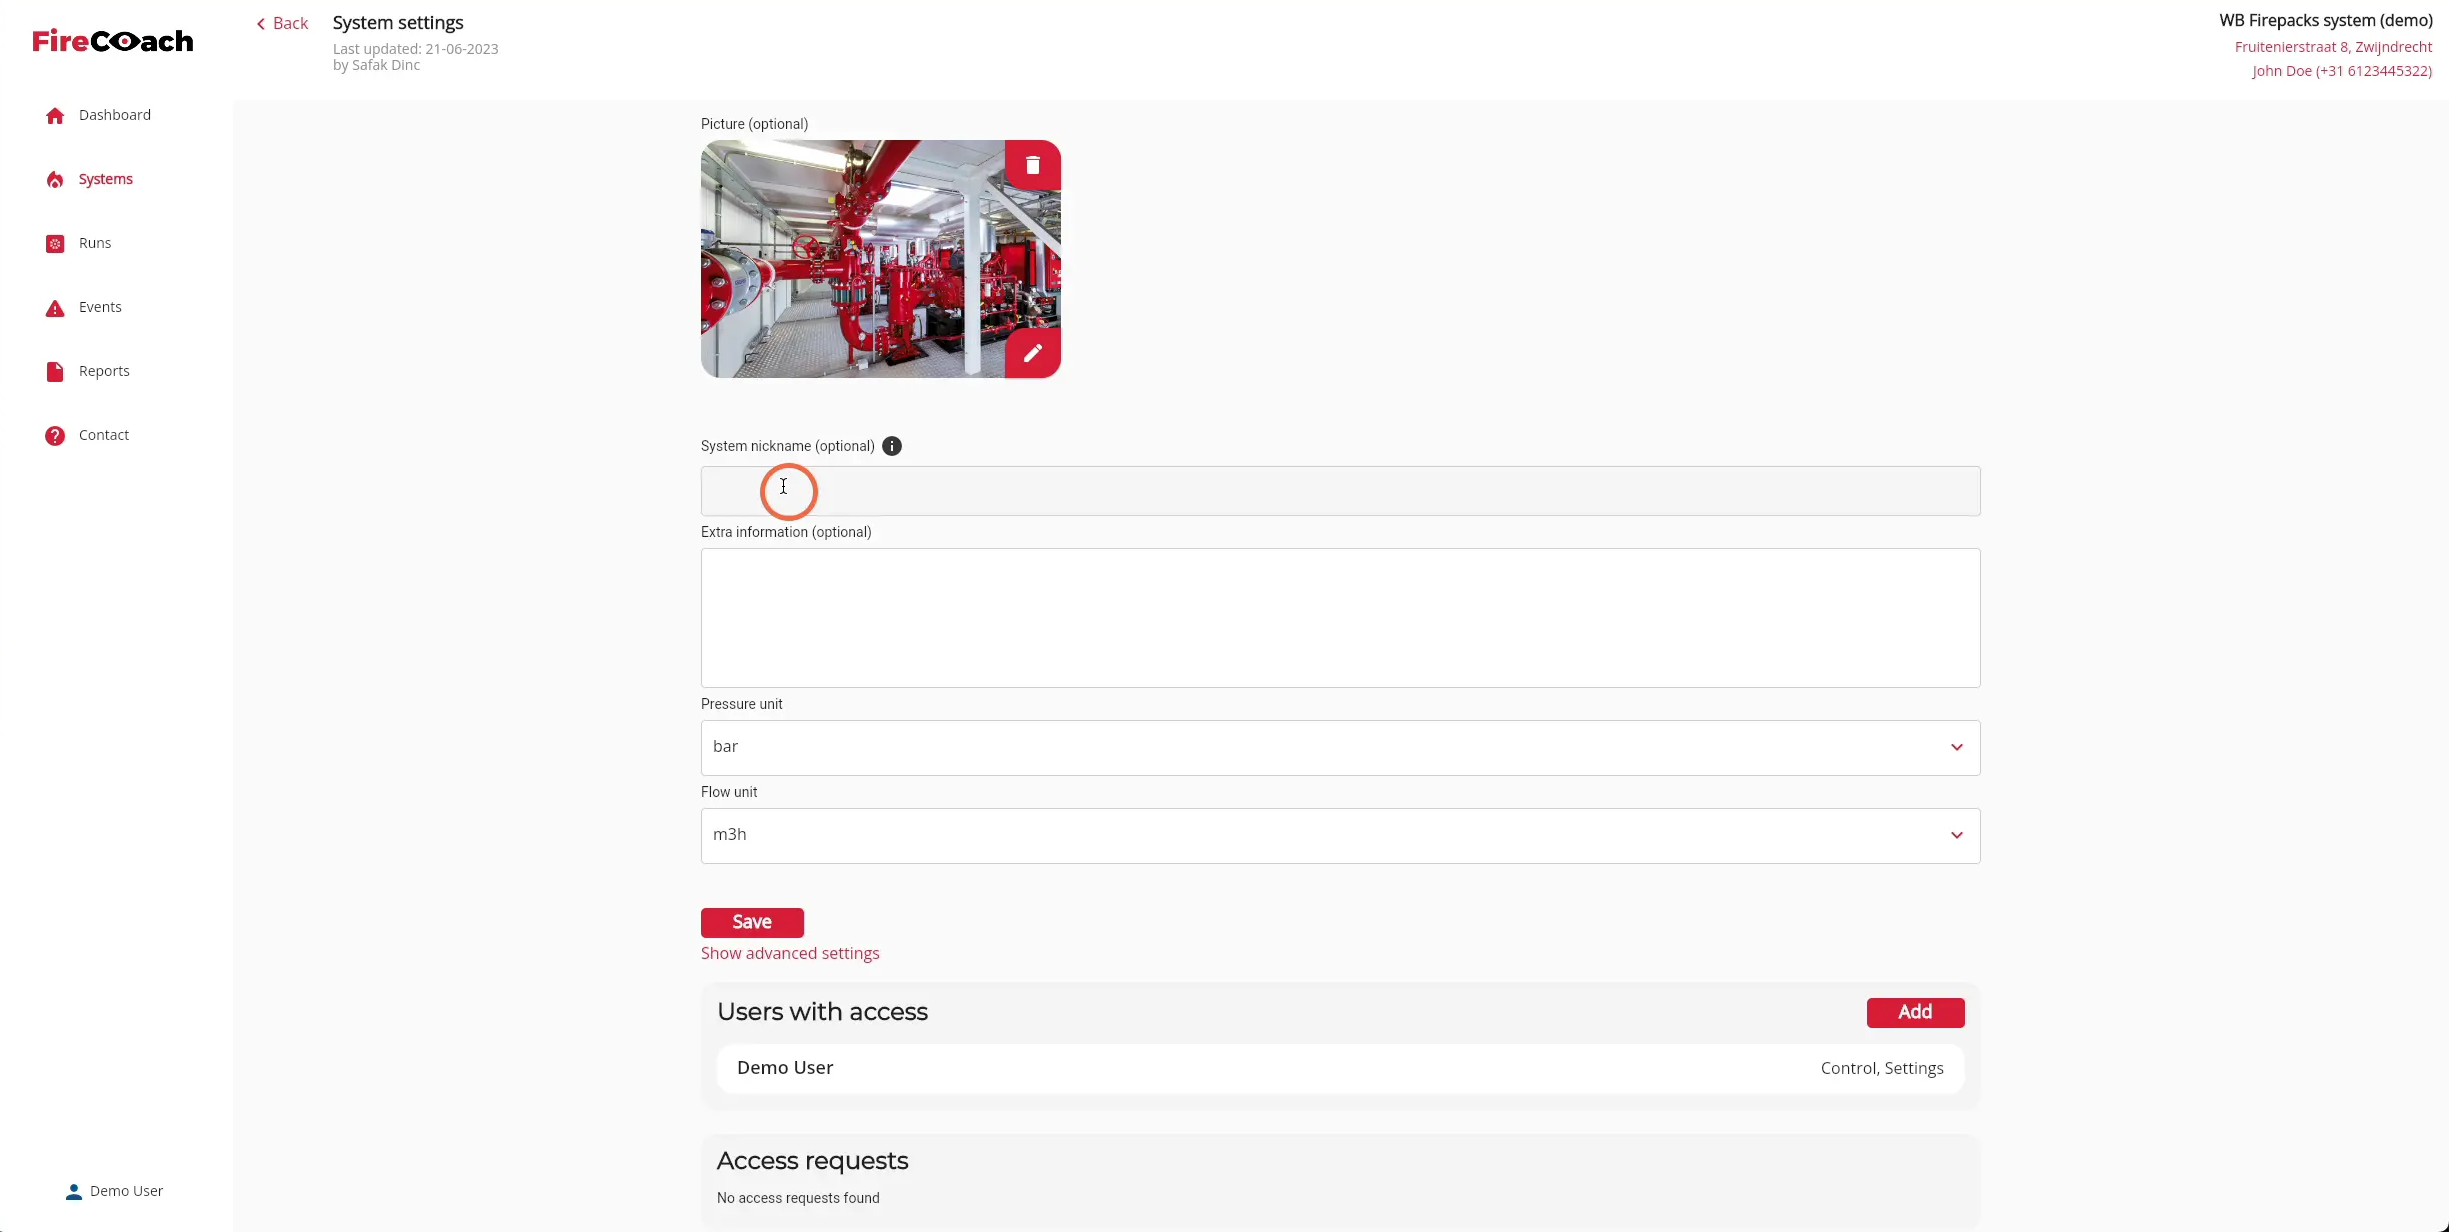Show info tooltip for System nickname
Image resolution: width=2449 pixels, height=1232 pixels.
(892, 446)
